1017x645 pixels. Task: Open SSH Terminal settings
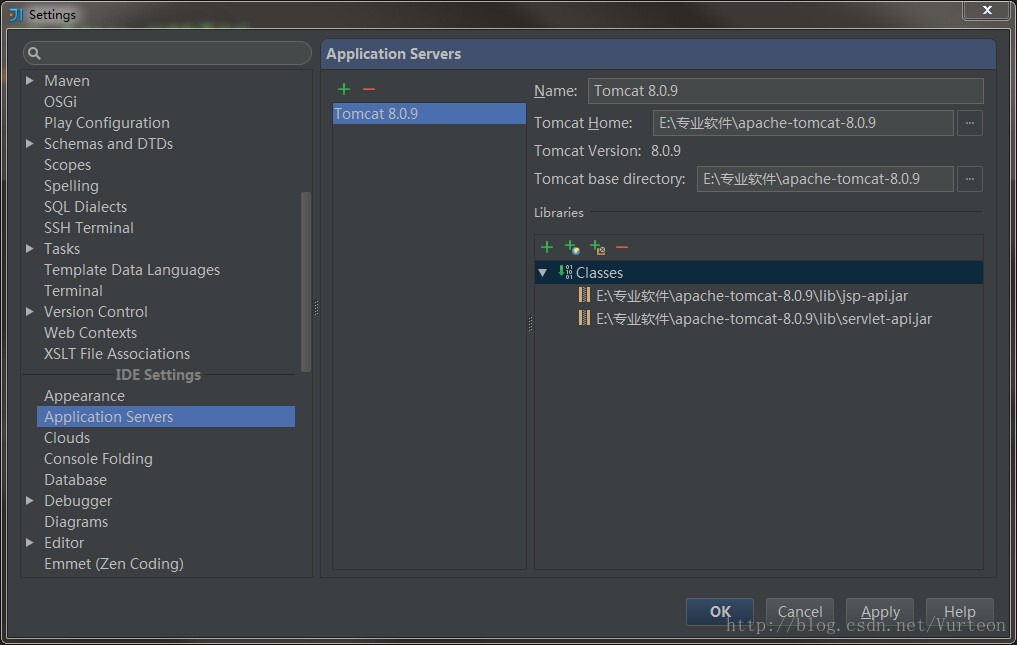click(89, 228)
